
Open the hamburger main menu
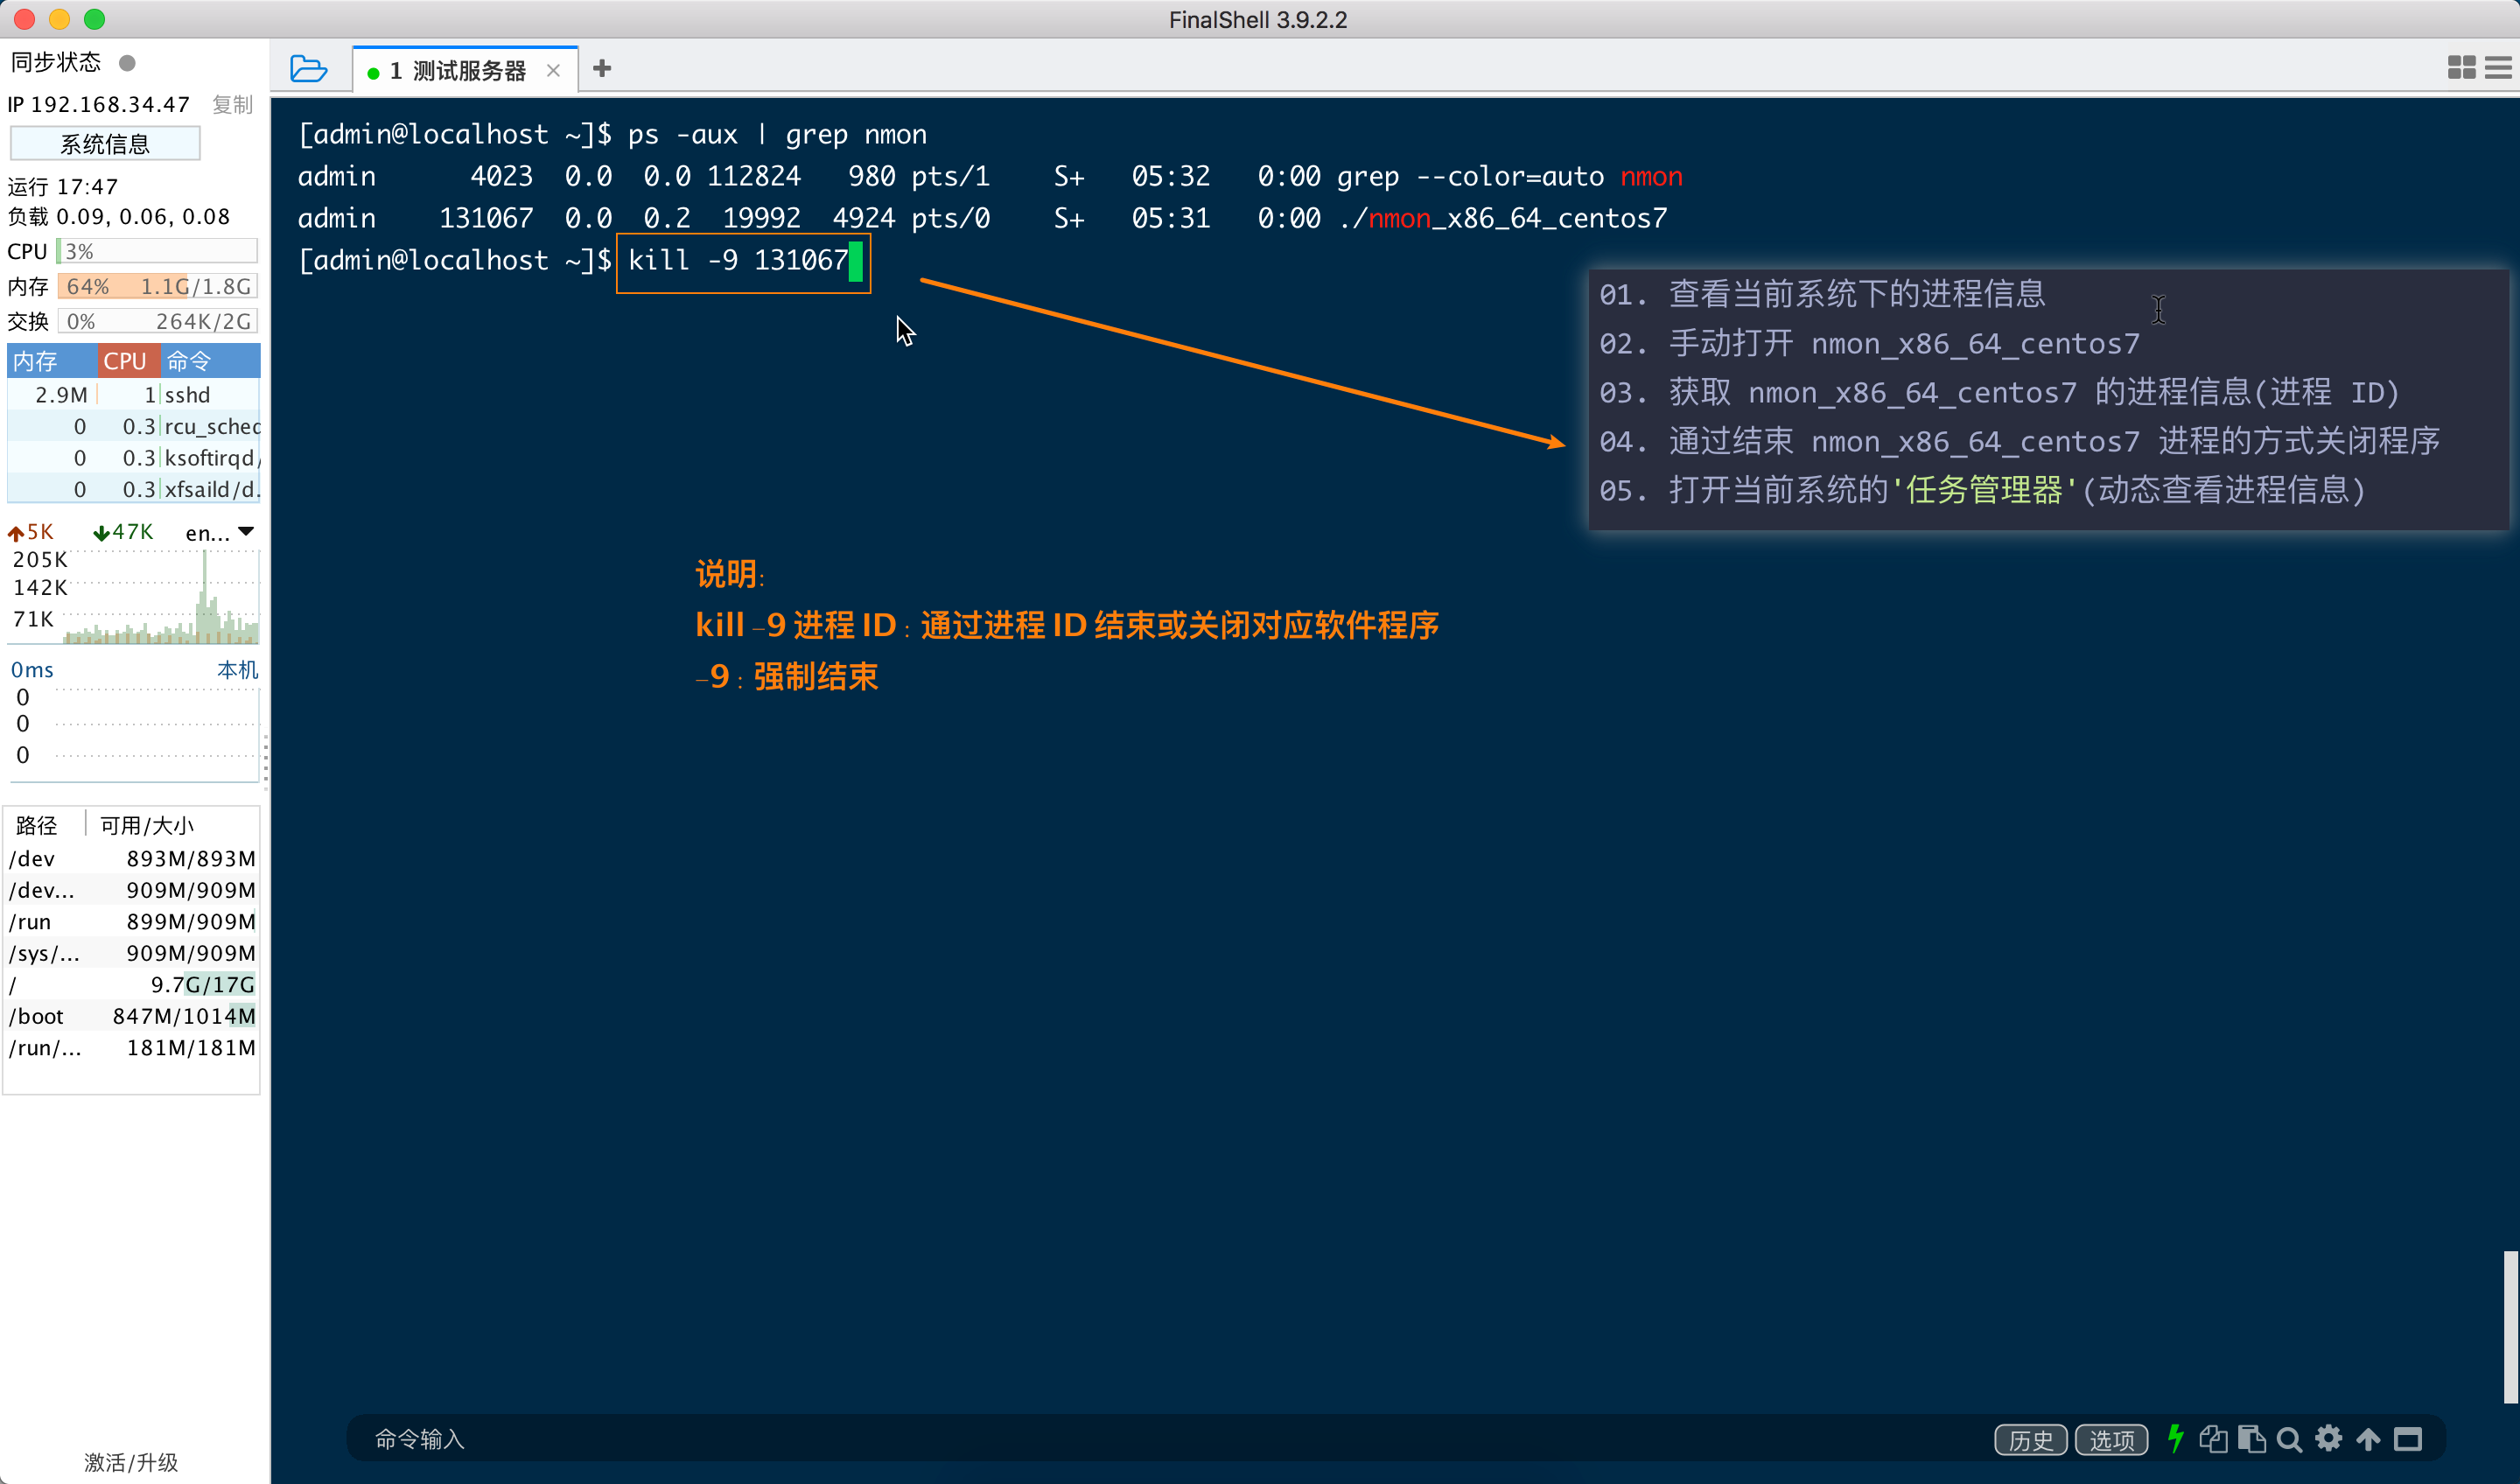click(2498, 68)
